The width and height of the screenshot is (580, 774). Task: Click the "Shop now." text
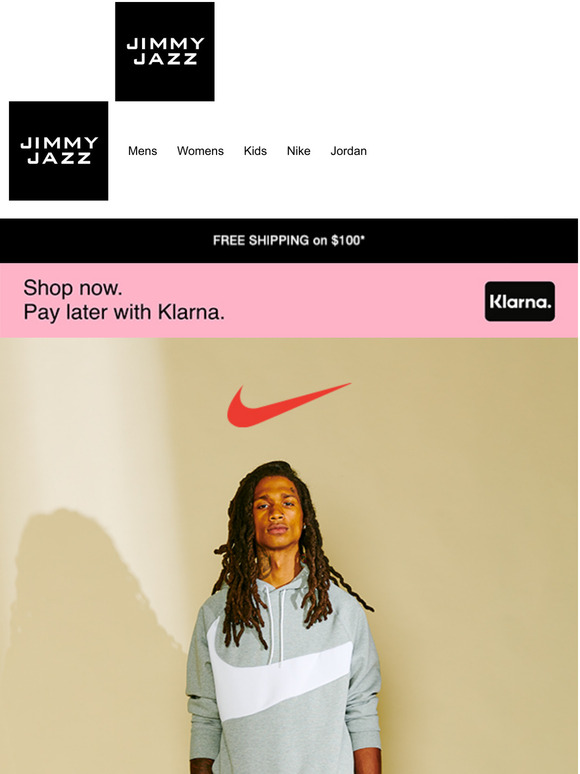tap(73, 288)
